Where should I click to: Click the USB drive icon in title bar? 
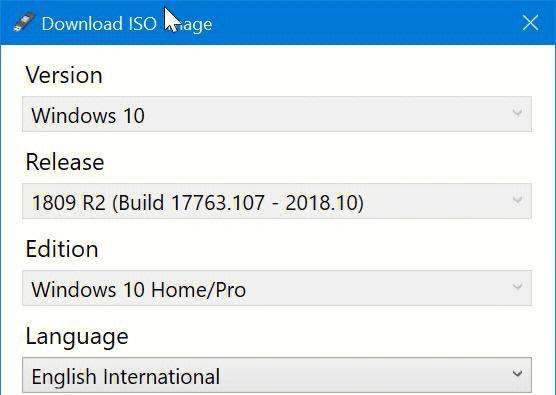point(24,22)
